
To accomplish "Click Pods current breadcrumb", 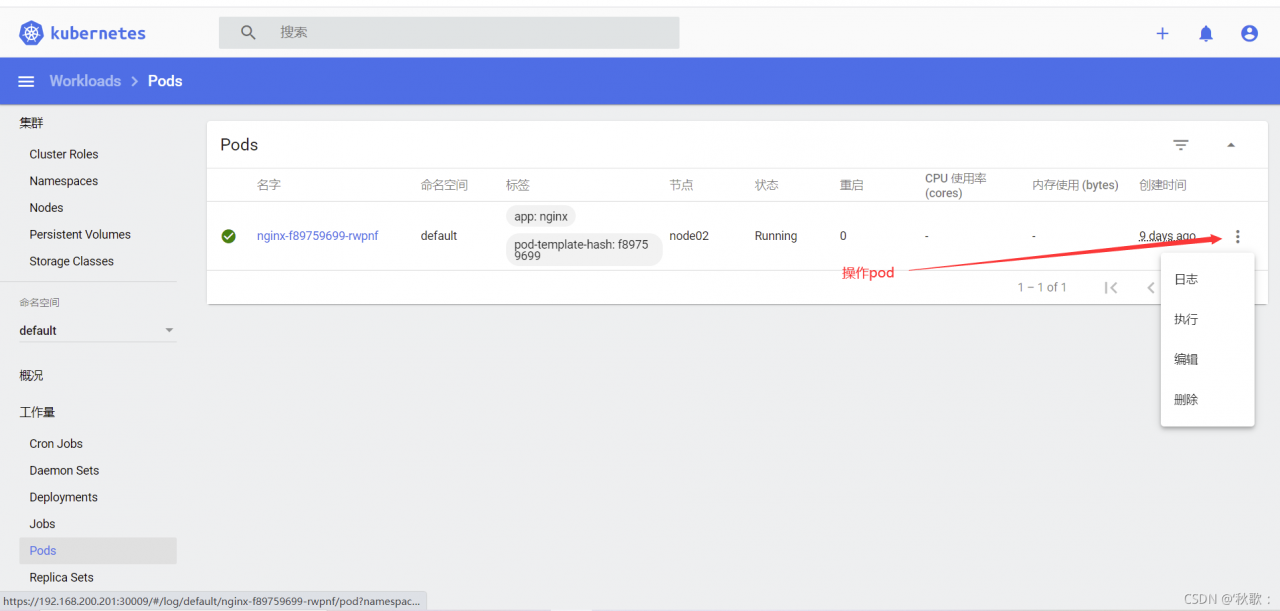I will point(165,81).
